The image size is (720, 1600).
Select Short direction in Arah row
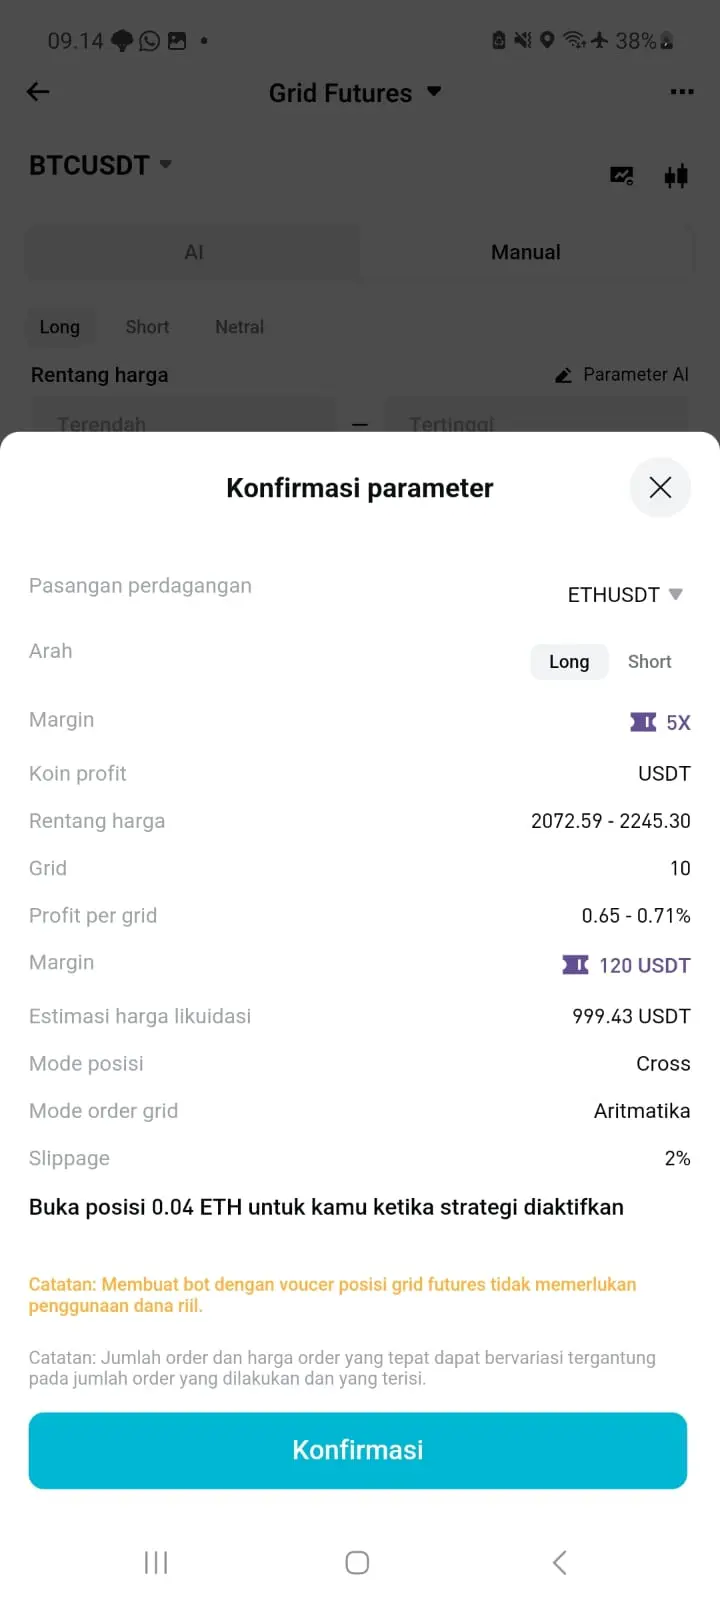(649, 662)
